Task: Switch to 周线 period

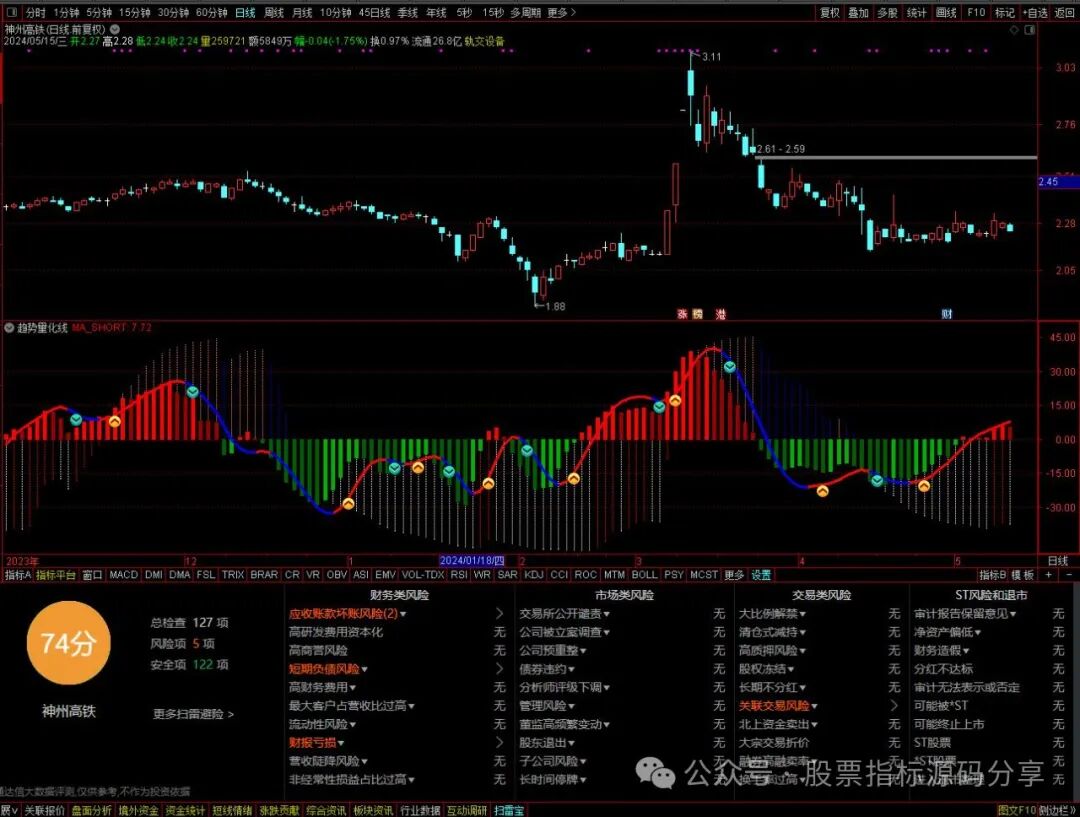Action: 274,12
